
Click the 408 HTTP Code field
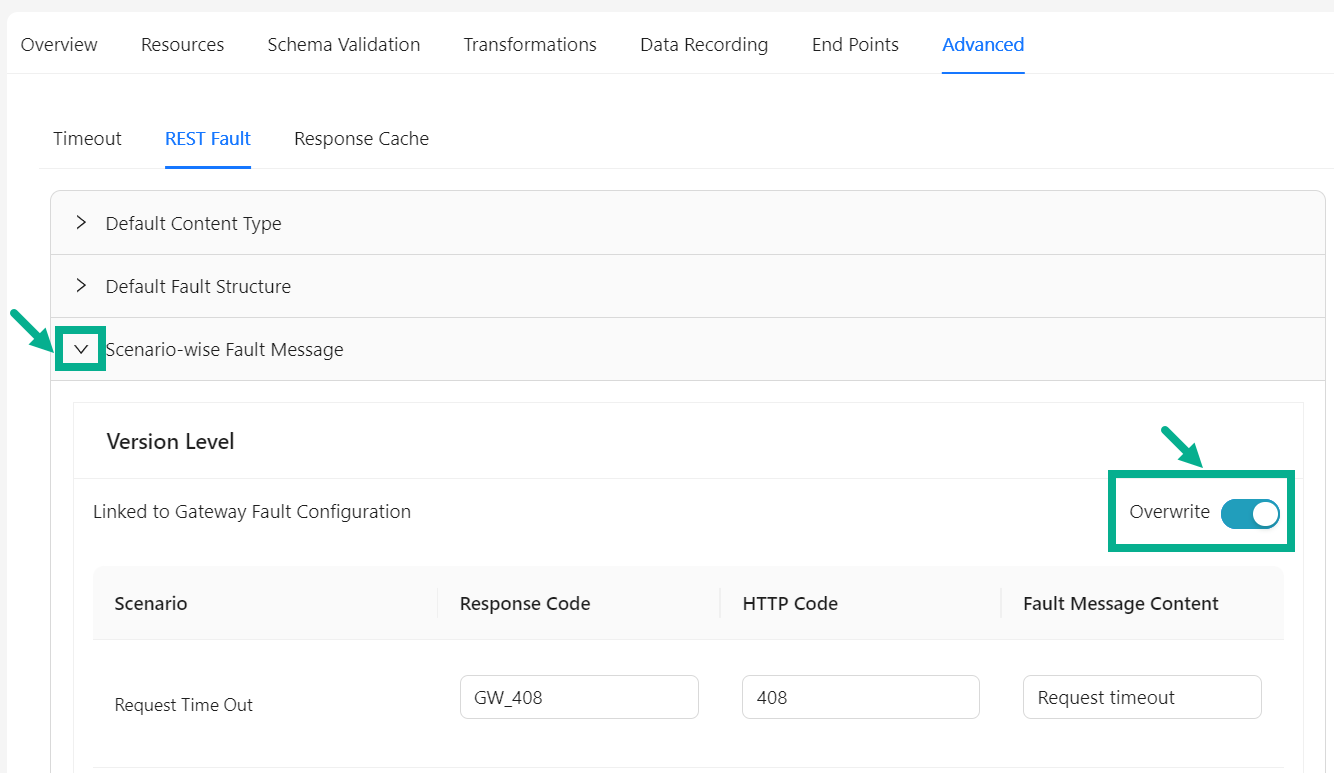pos(860,697)
